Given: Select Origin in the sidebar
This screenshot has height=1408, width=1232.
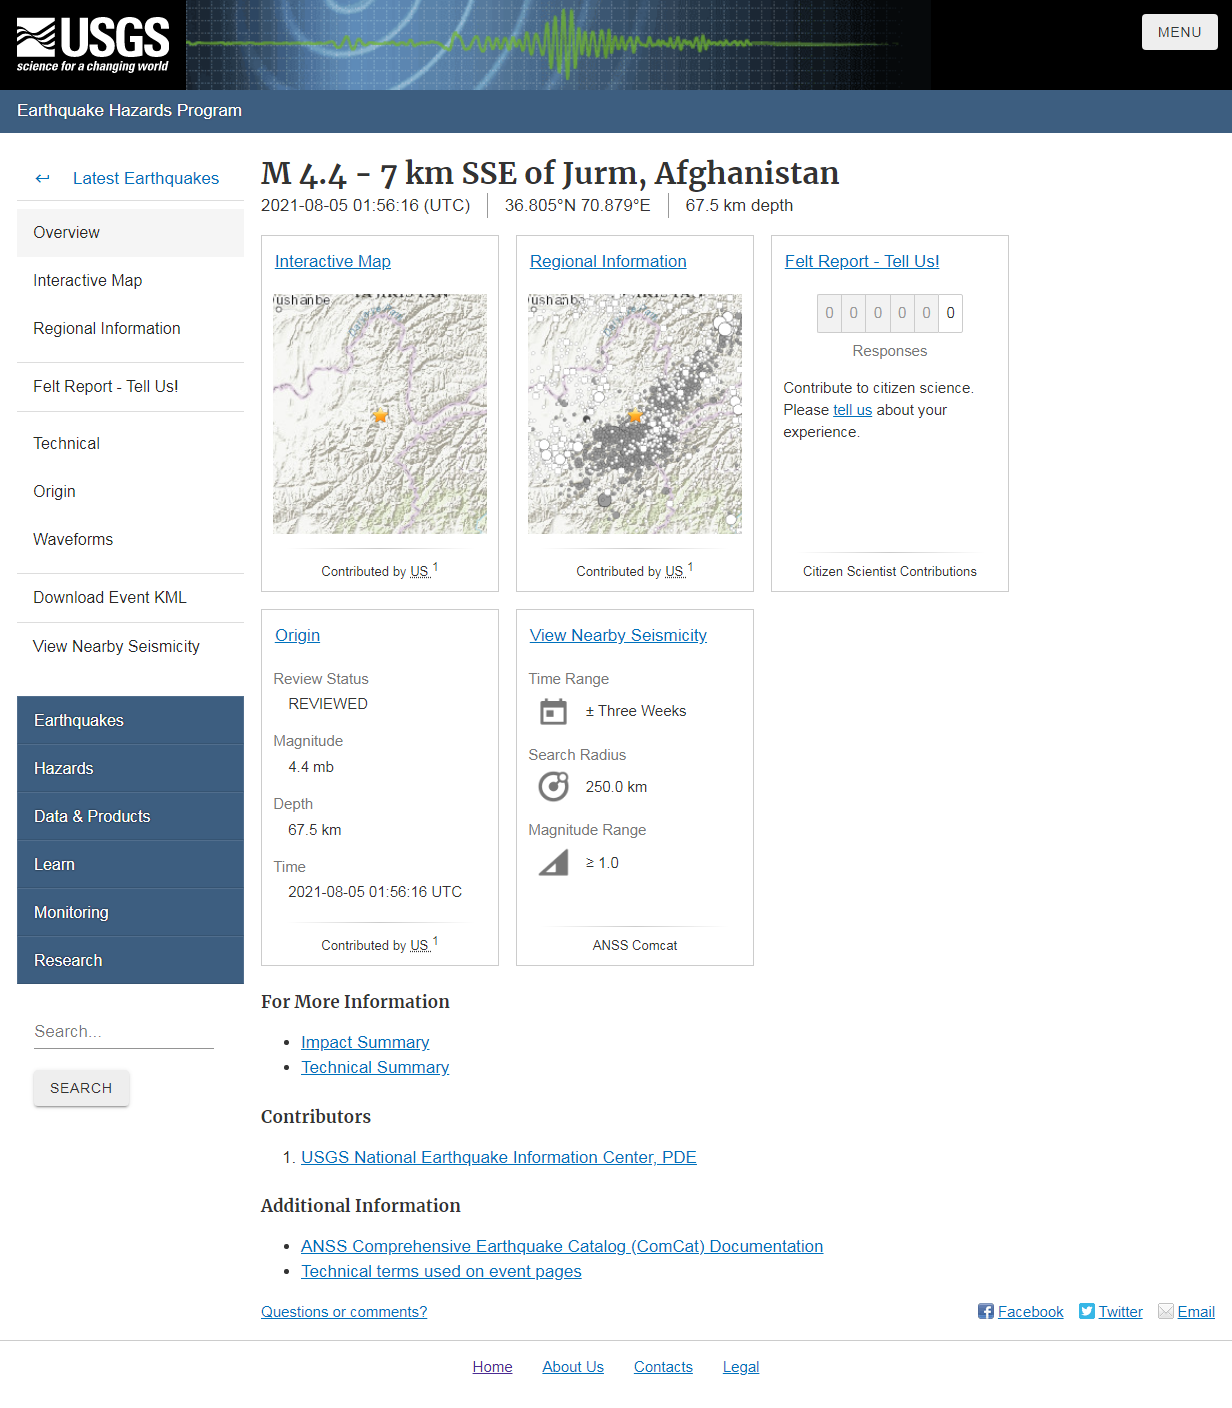Looking at the screenshot, I should point(130,491).
